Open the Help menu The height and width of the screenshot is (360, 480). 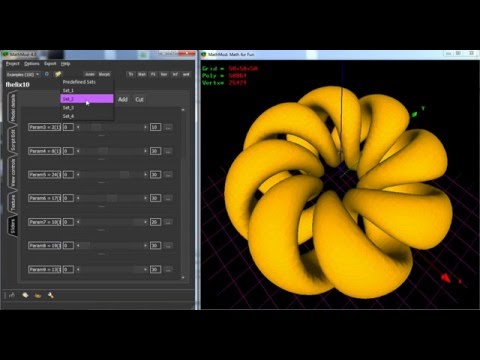65,64
